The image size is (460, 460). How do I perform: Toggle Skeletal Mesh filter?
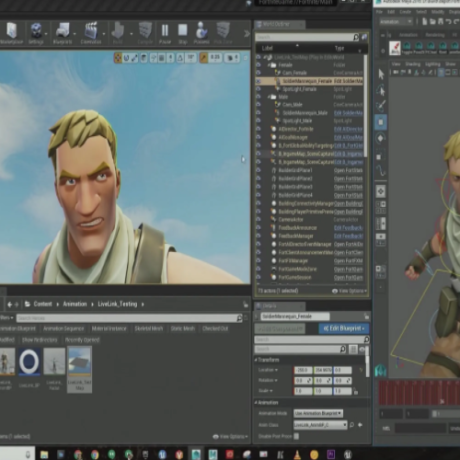pyautogui.click(x=149, y=329)
